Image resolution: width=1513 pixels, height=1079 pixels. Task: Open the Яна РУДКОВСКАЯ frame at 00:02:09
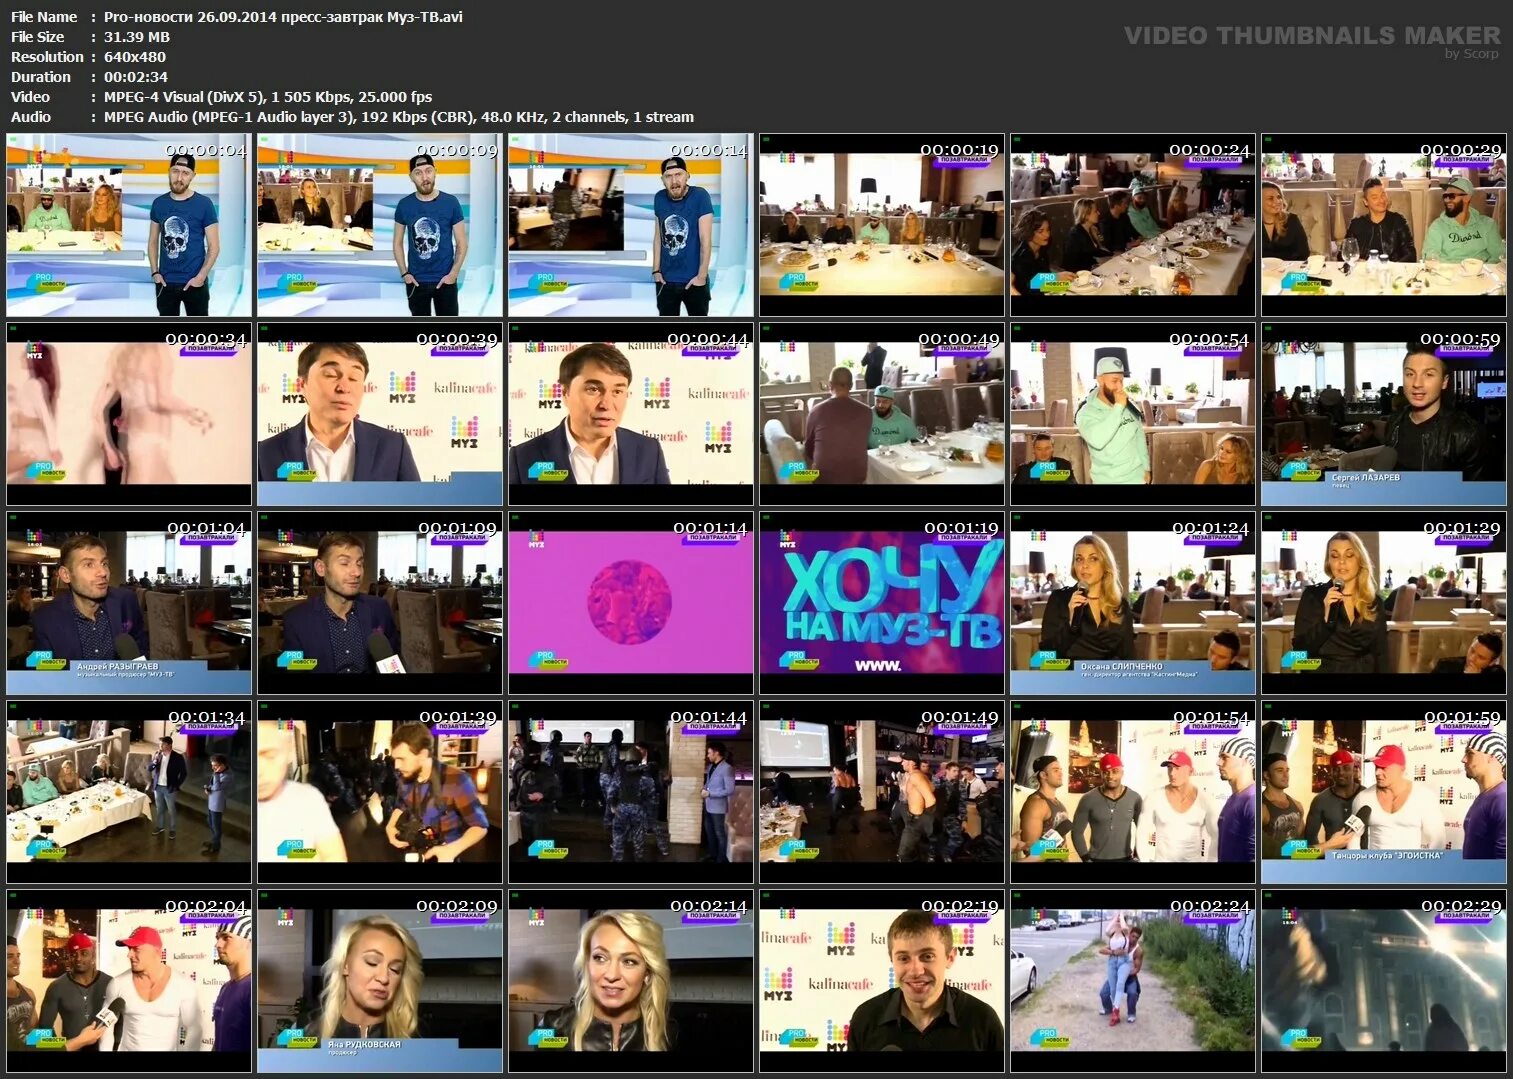[x=380, y=981]
